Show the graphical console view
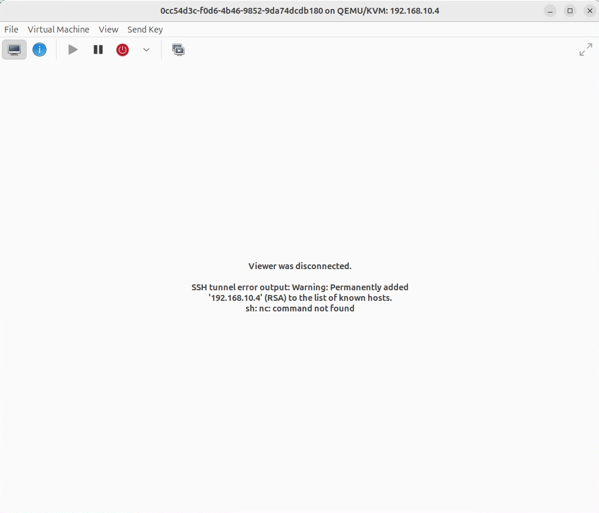The image size is (599, 513). click(x=14, y=50)
